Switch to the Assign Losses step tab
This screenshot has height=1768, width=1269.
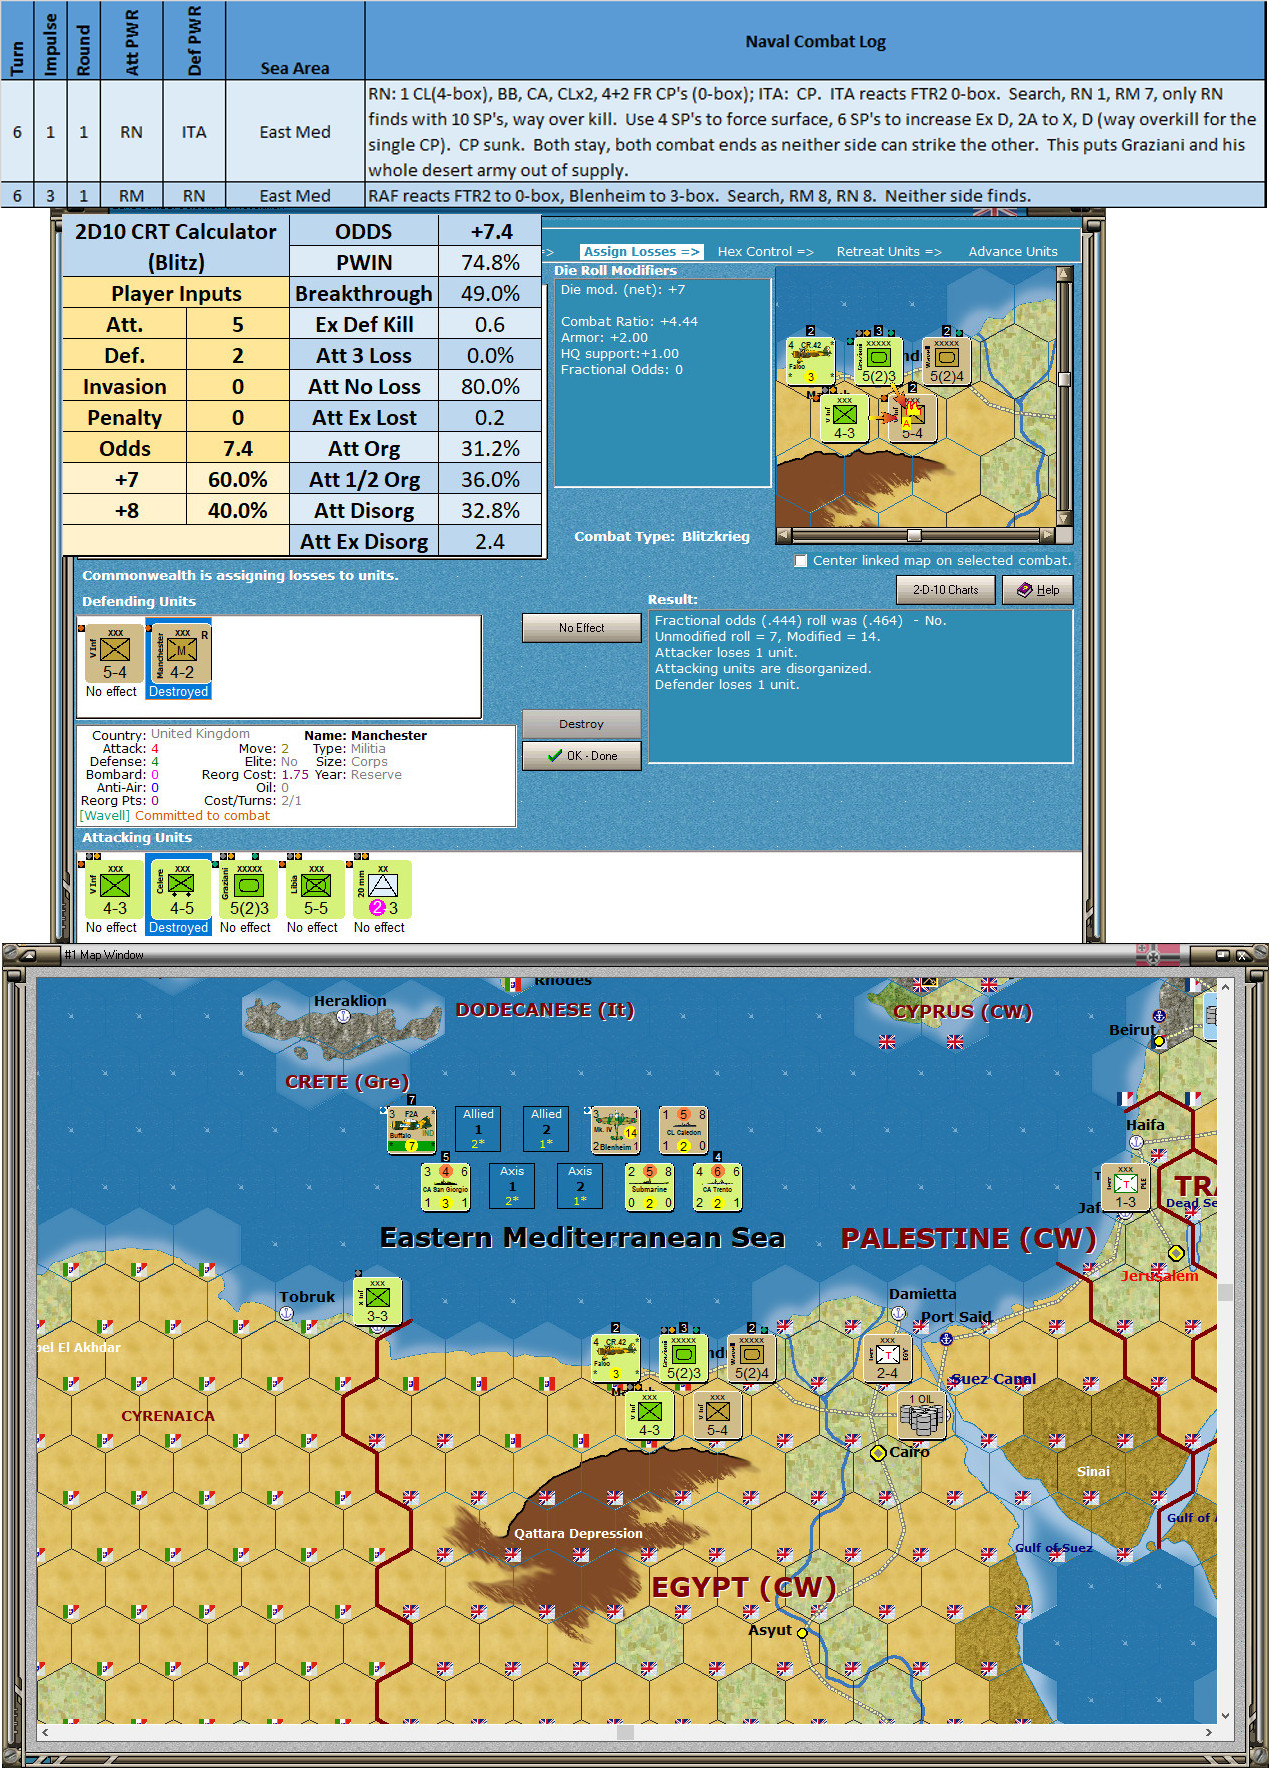click(x=641, y=252)
